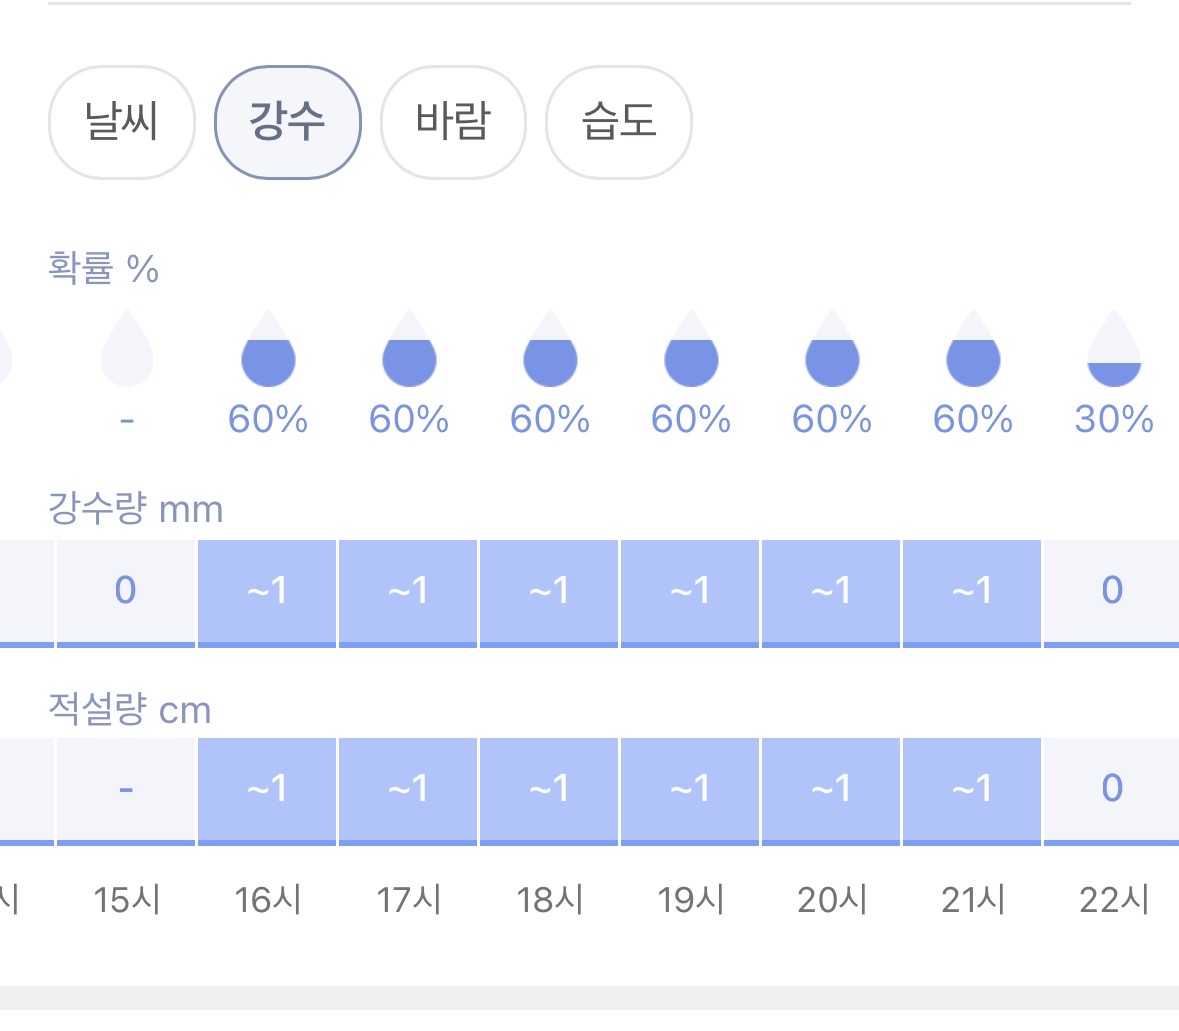Click the 19시 rain probability droplet icon
This screenshot has height=1031, width=1179.
click(691, 350)
